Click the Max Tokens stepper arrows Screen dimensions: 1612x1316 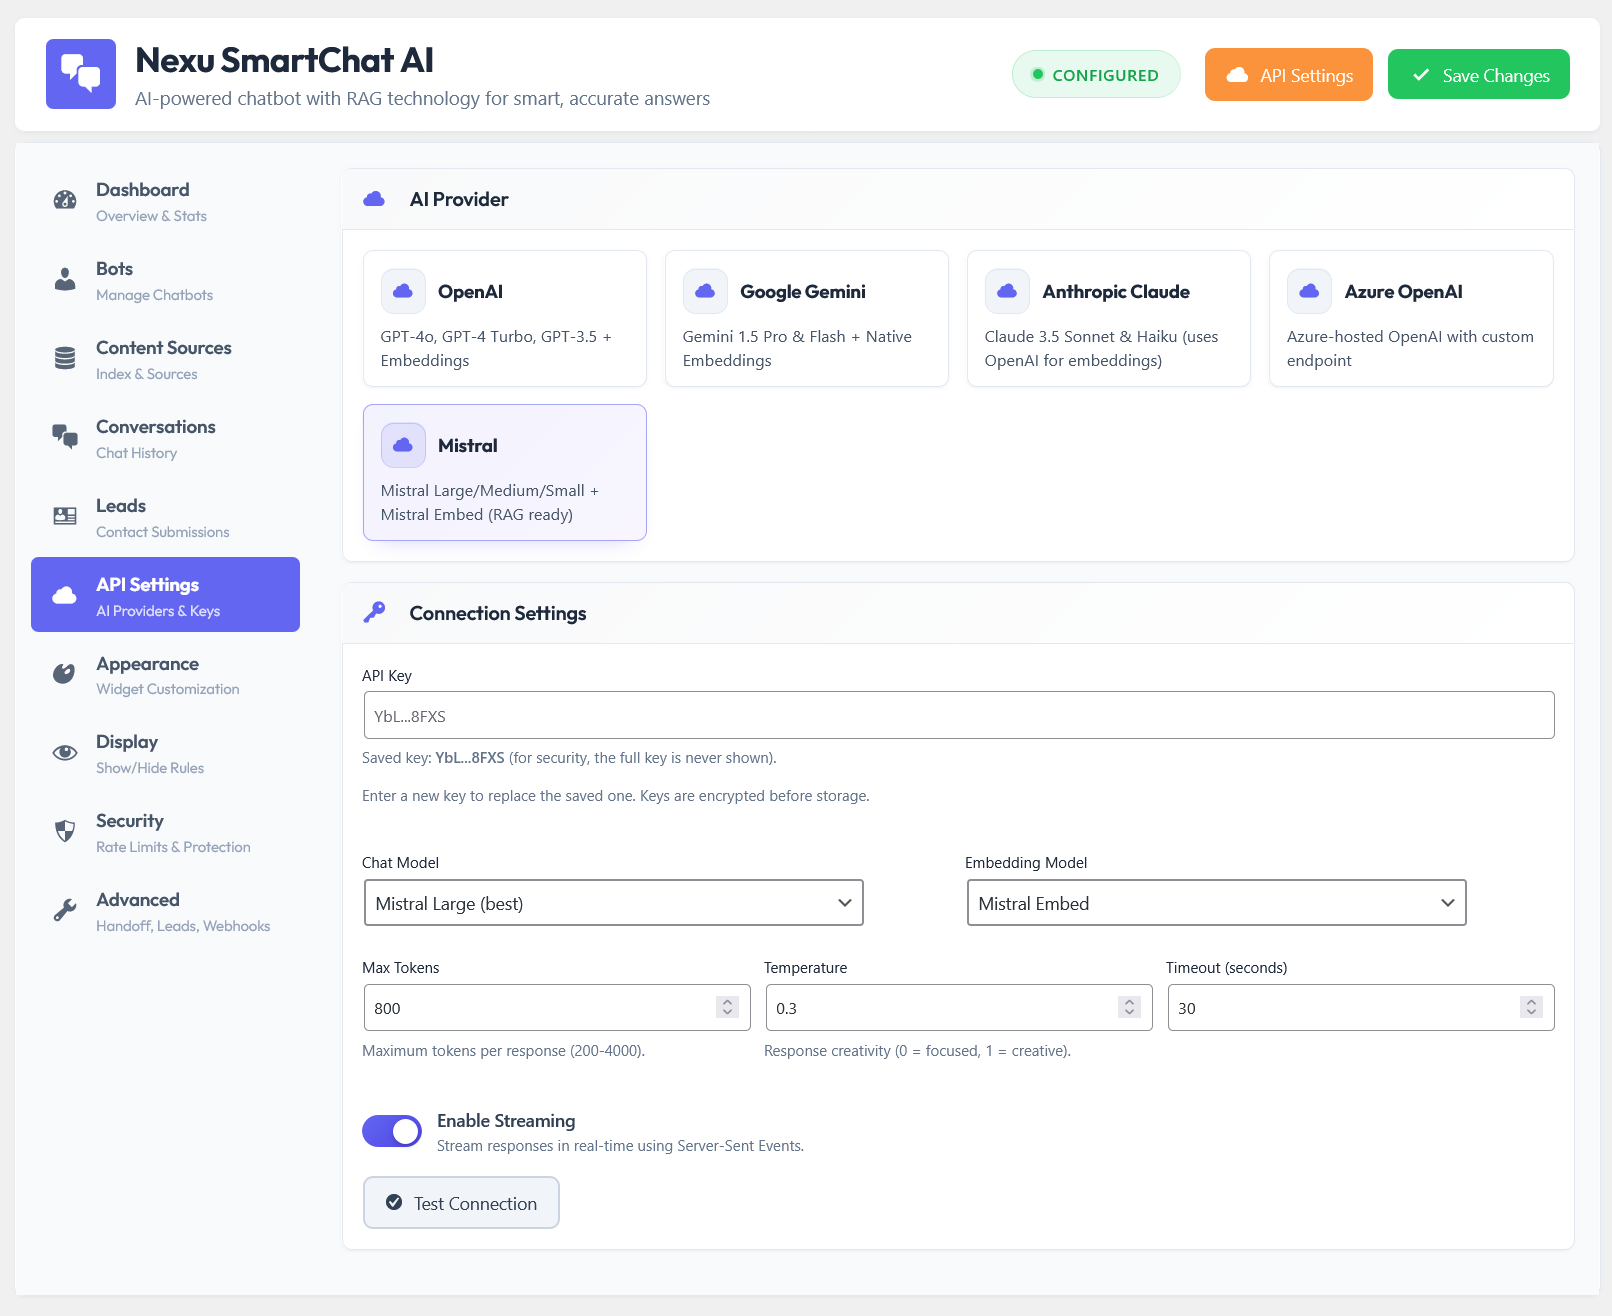727,1007
